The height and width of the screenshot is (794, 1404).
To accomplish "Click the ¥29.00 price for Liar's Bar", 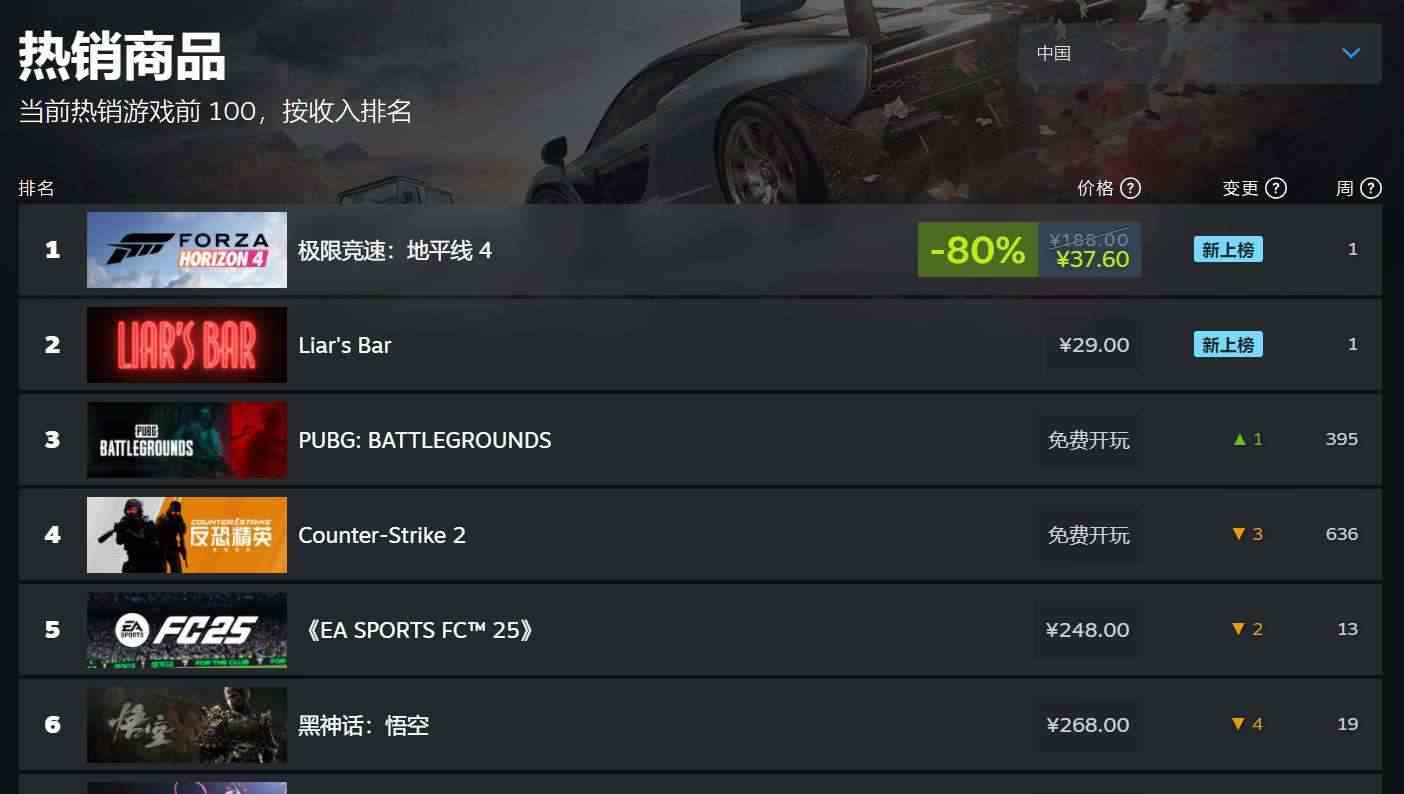I will 1094,345.
